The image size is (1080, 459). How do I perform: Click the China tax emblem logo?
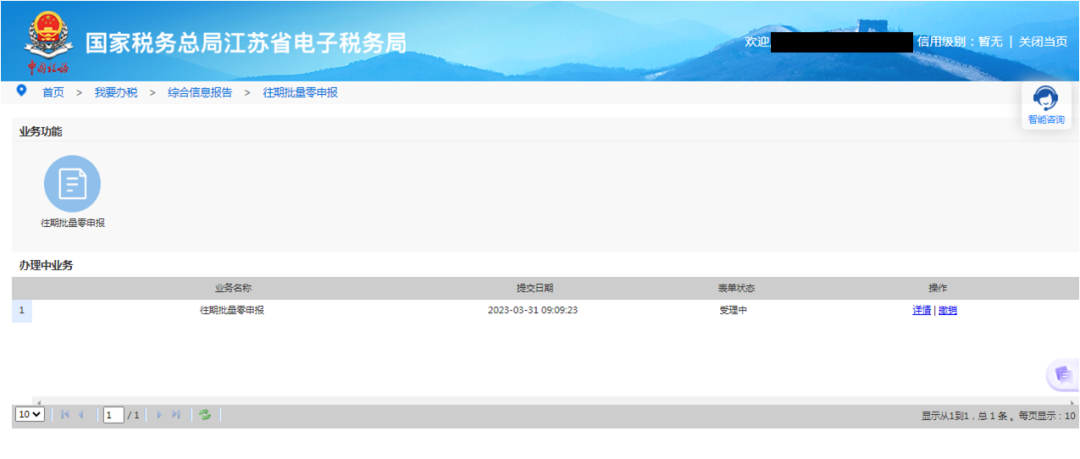(48, 43)
